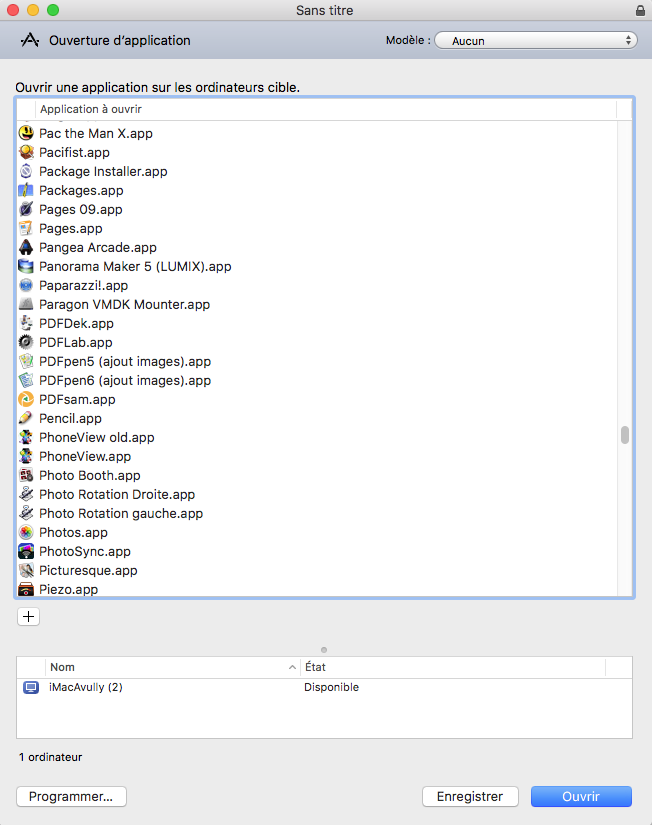The height and width of the screenshot is (825, 652).
Task: Click the Application à ouvrir column header
Action: click(326, 109)
